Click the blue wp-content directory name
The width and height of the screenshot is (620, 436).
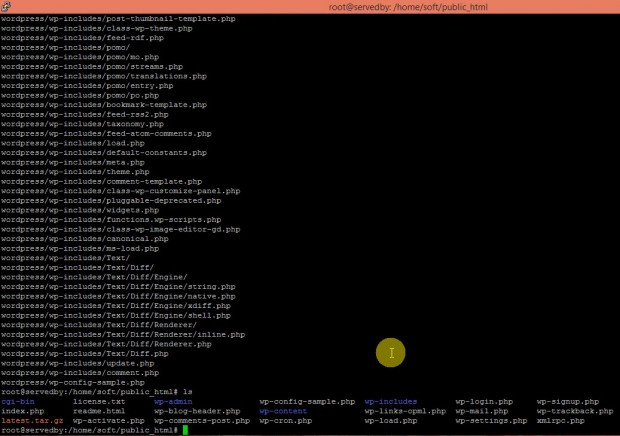pyautogui.click(x=283, y=411)
